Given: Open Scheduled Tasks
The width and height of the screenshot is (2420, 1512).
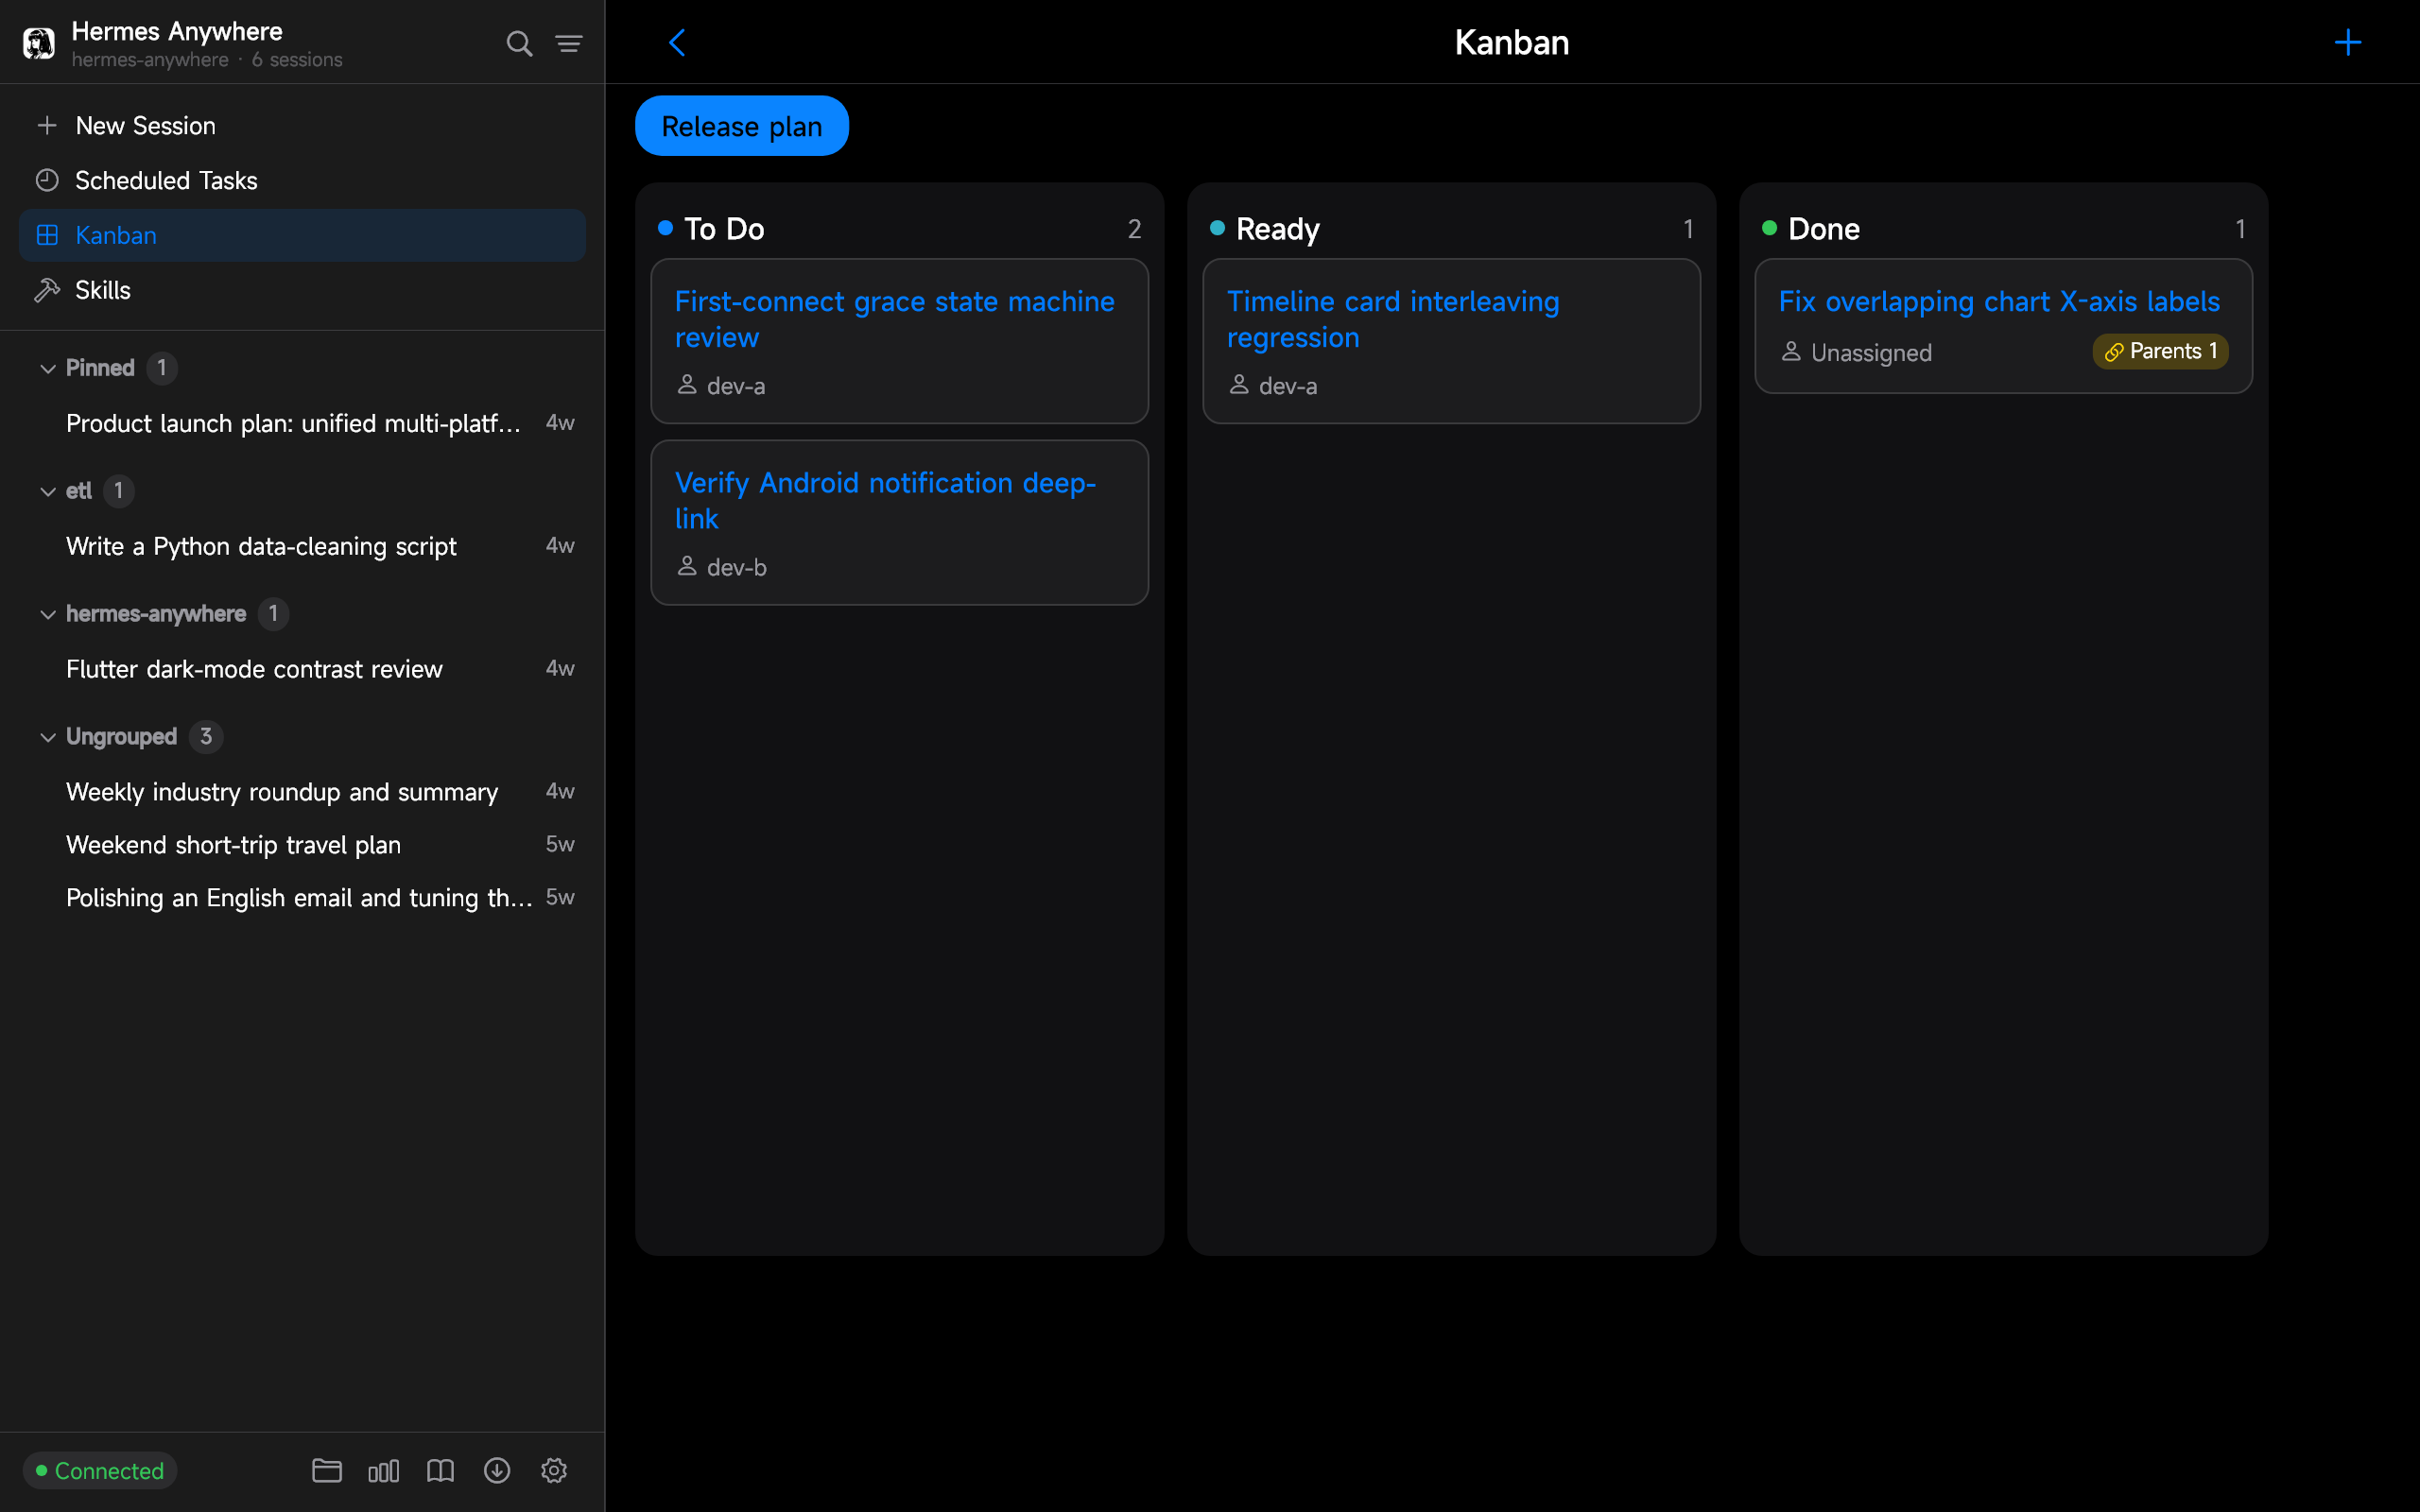Looking at the screenshot, I should pyautogui.click(x=302, y=180).
